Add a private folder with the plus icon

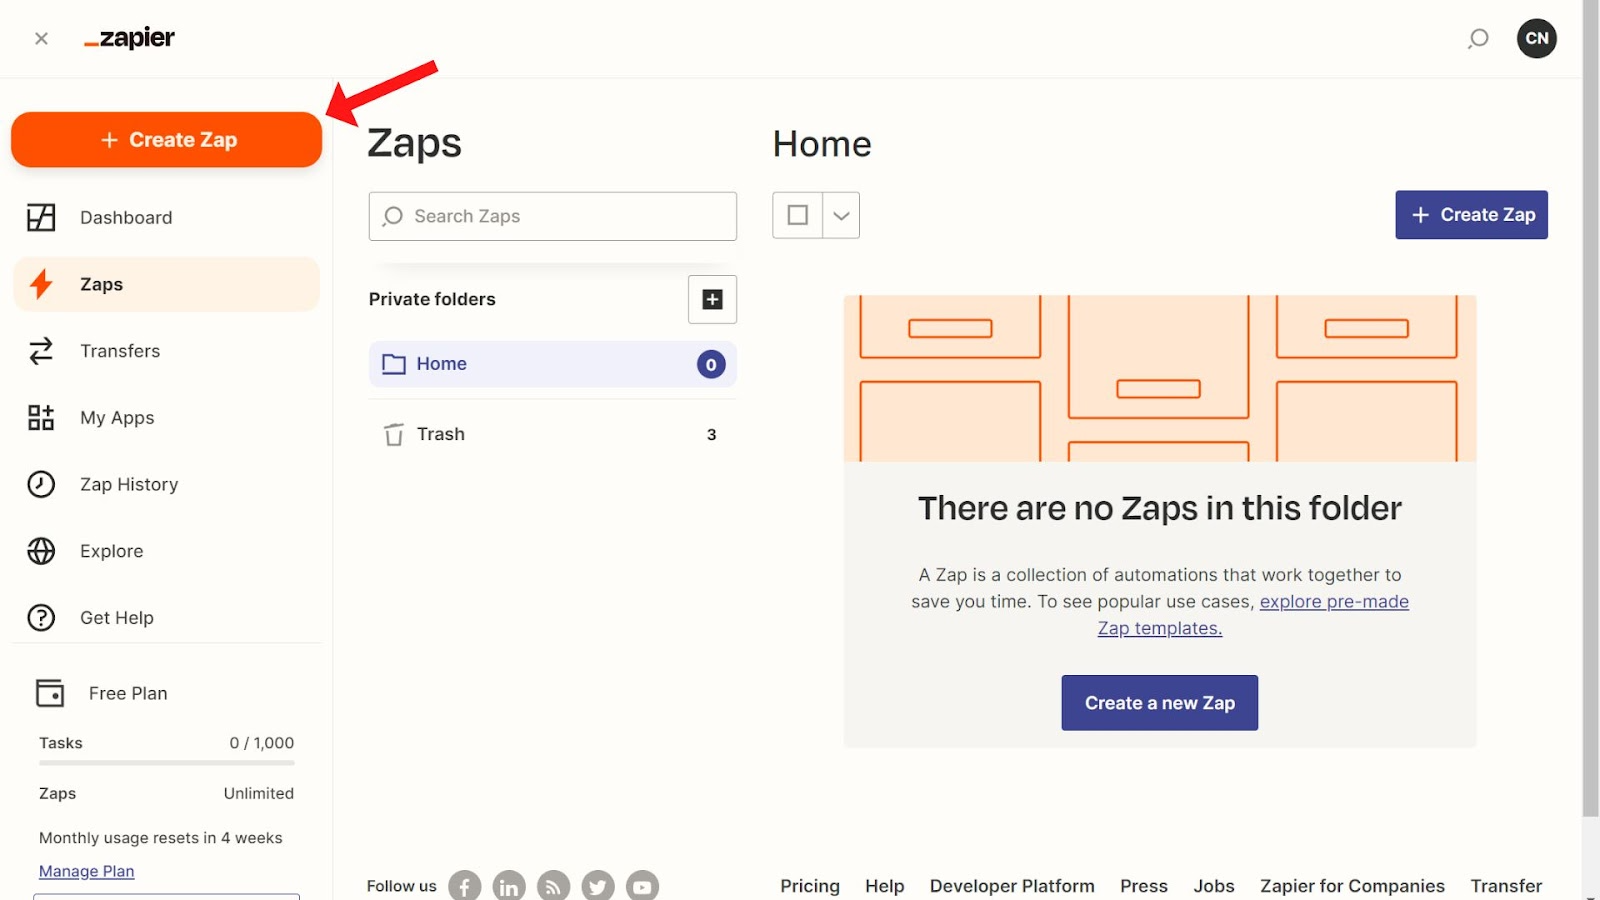click(712, 299)
